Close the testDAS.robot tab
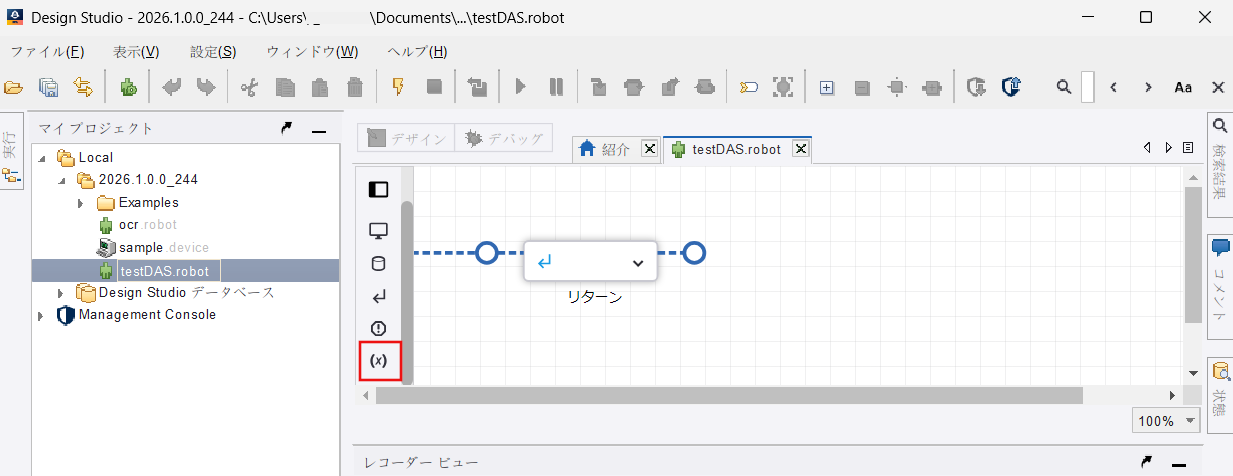The image size is (1233, 476). [x=800, y=149]
